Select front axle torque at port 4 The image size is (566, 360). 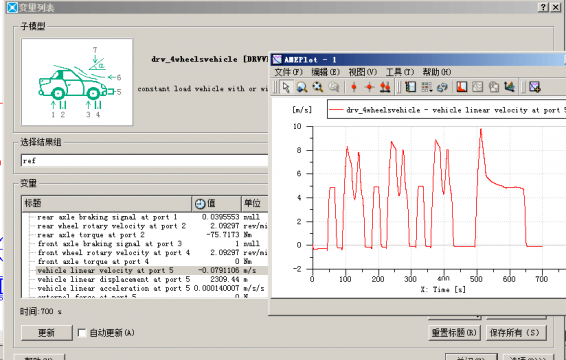tap(93, 261)
